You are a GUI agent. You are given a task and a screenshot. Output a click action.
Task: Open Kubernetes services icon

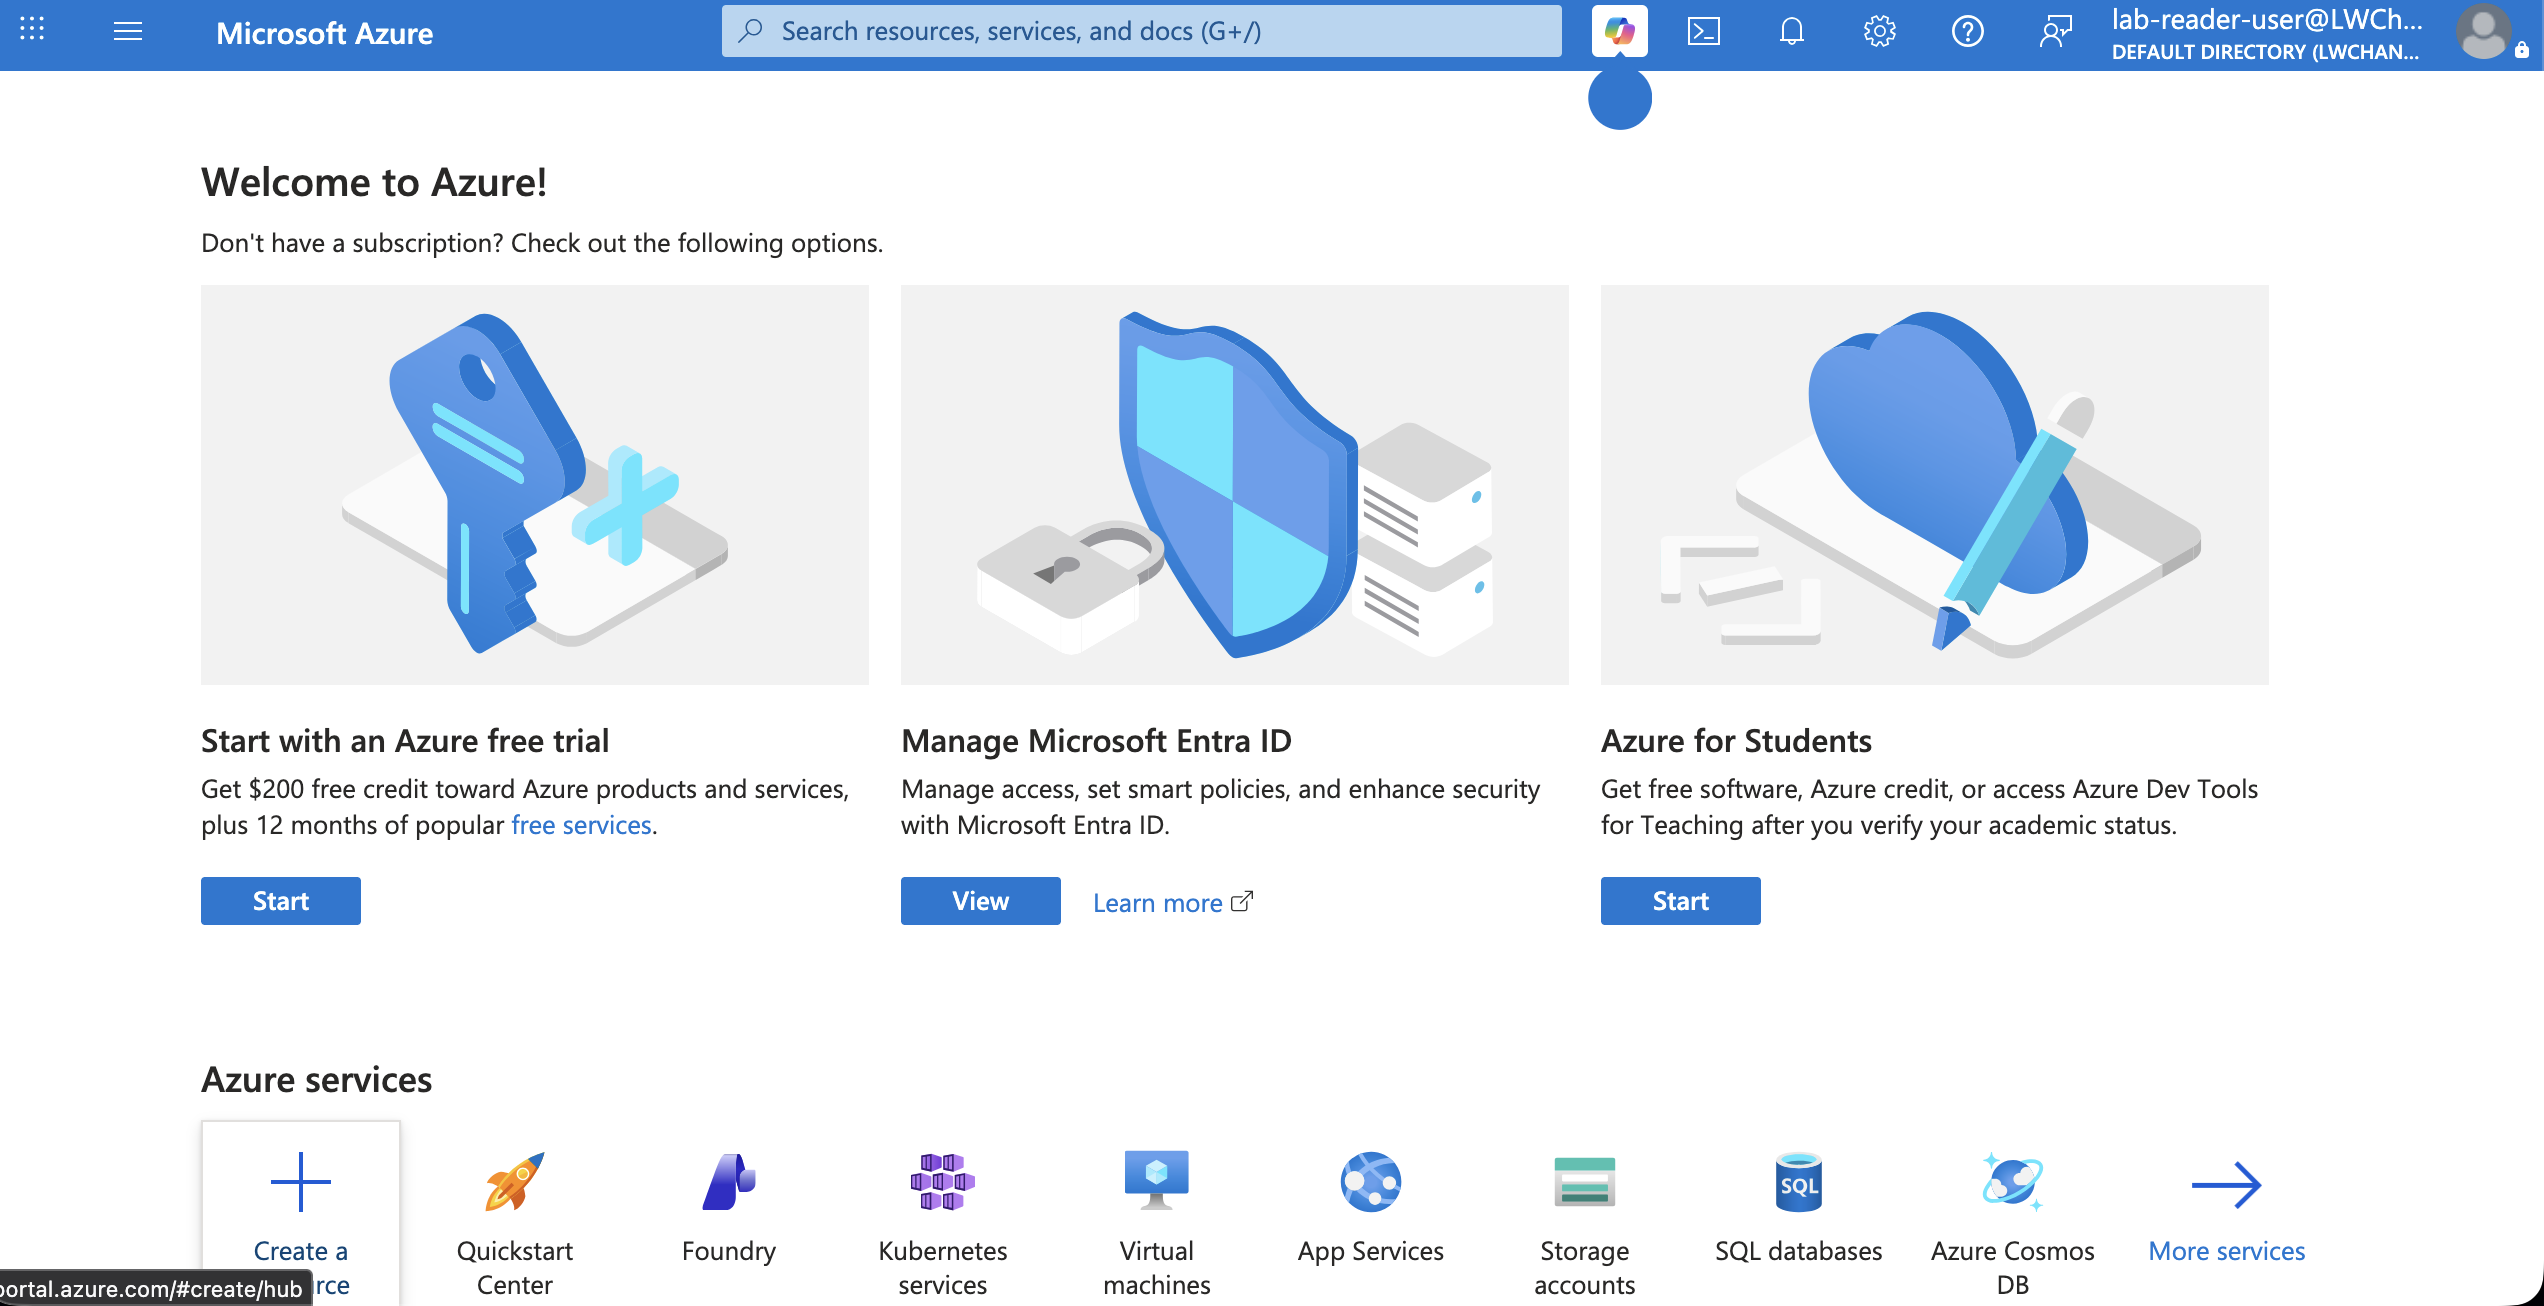point(943,1182)
